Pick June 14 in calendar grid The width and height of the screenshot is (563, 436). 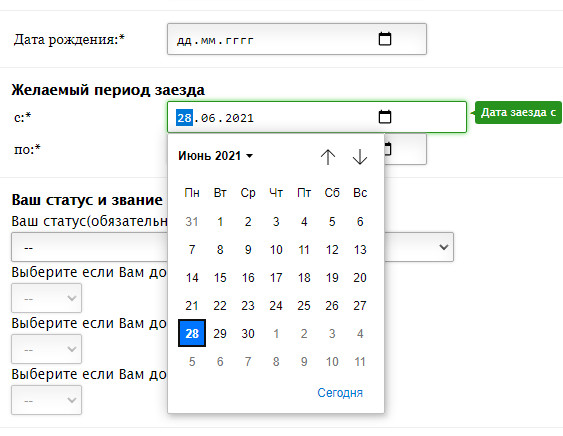pos(192,277)
